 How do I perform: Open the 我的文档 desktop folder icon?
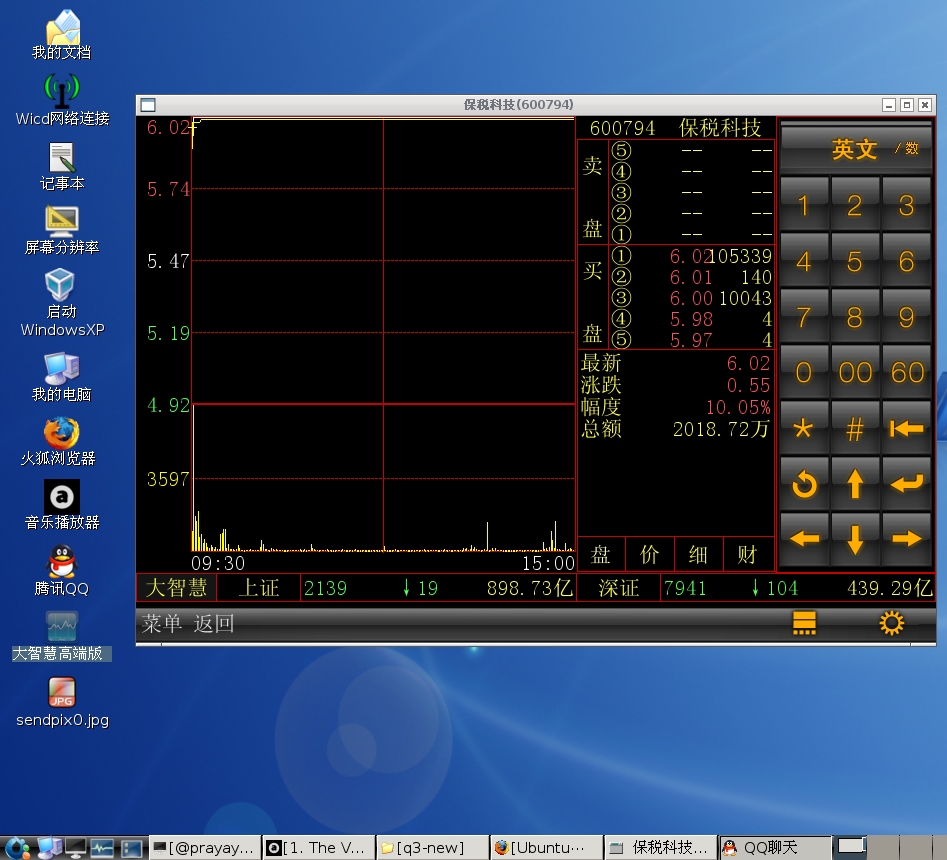tap(62, 35)
